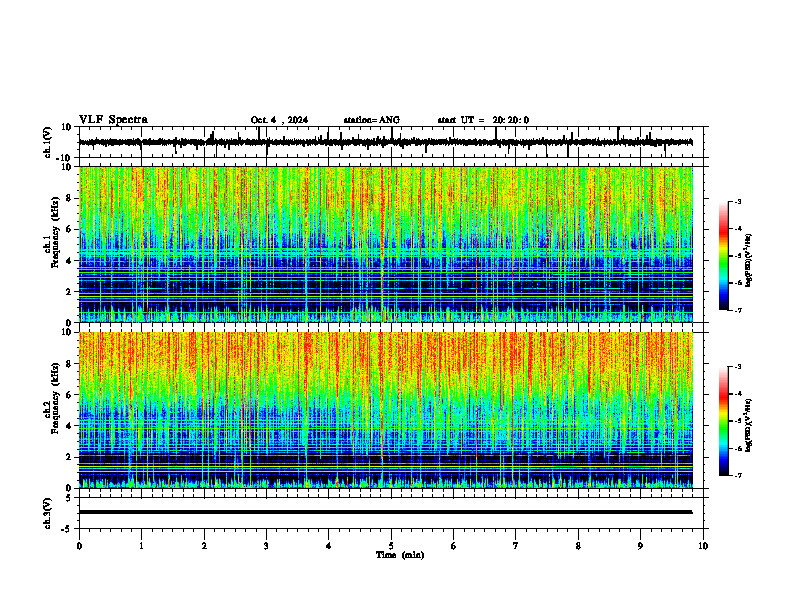Screen dimensions: 792x612
Task: Click the Time (min) axis label
Action: click(x=400, y=555)
